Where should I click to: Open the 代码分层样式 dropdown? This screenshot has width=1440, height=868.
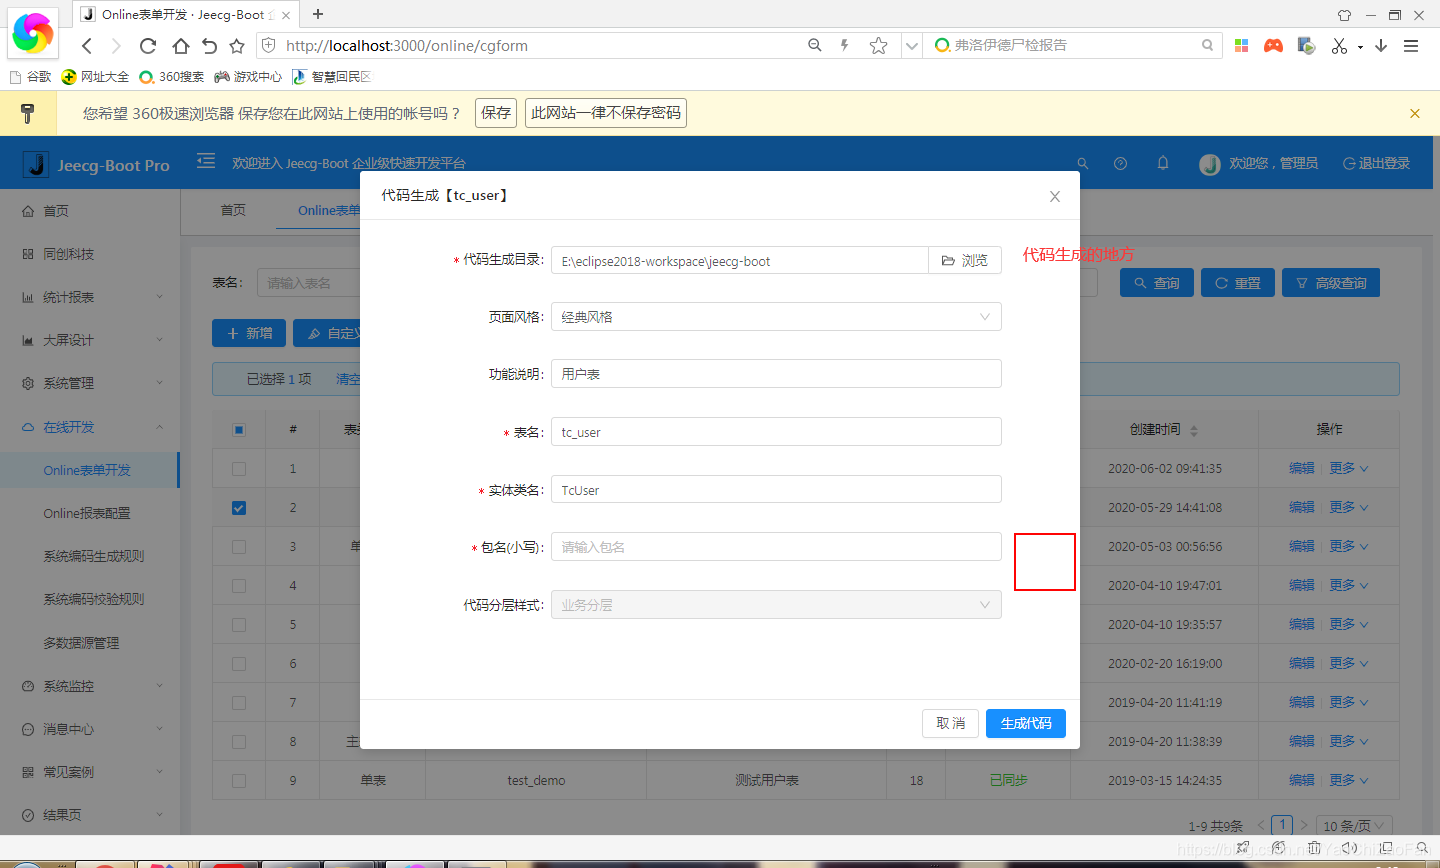tap(776, 605)
